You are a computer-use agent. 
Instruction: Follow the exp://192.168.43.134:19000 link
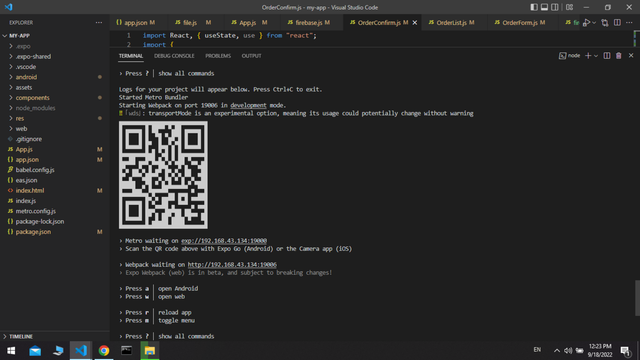point(224,241)
